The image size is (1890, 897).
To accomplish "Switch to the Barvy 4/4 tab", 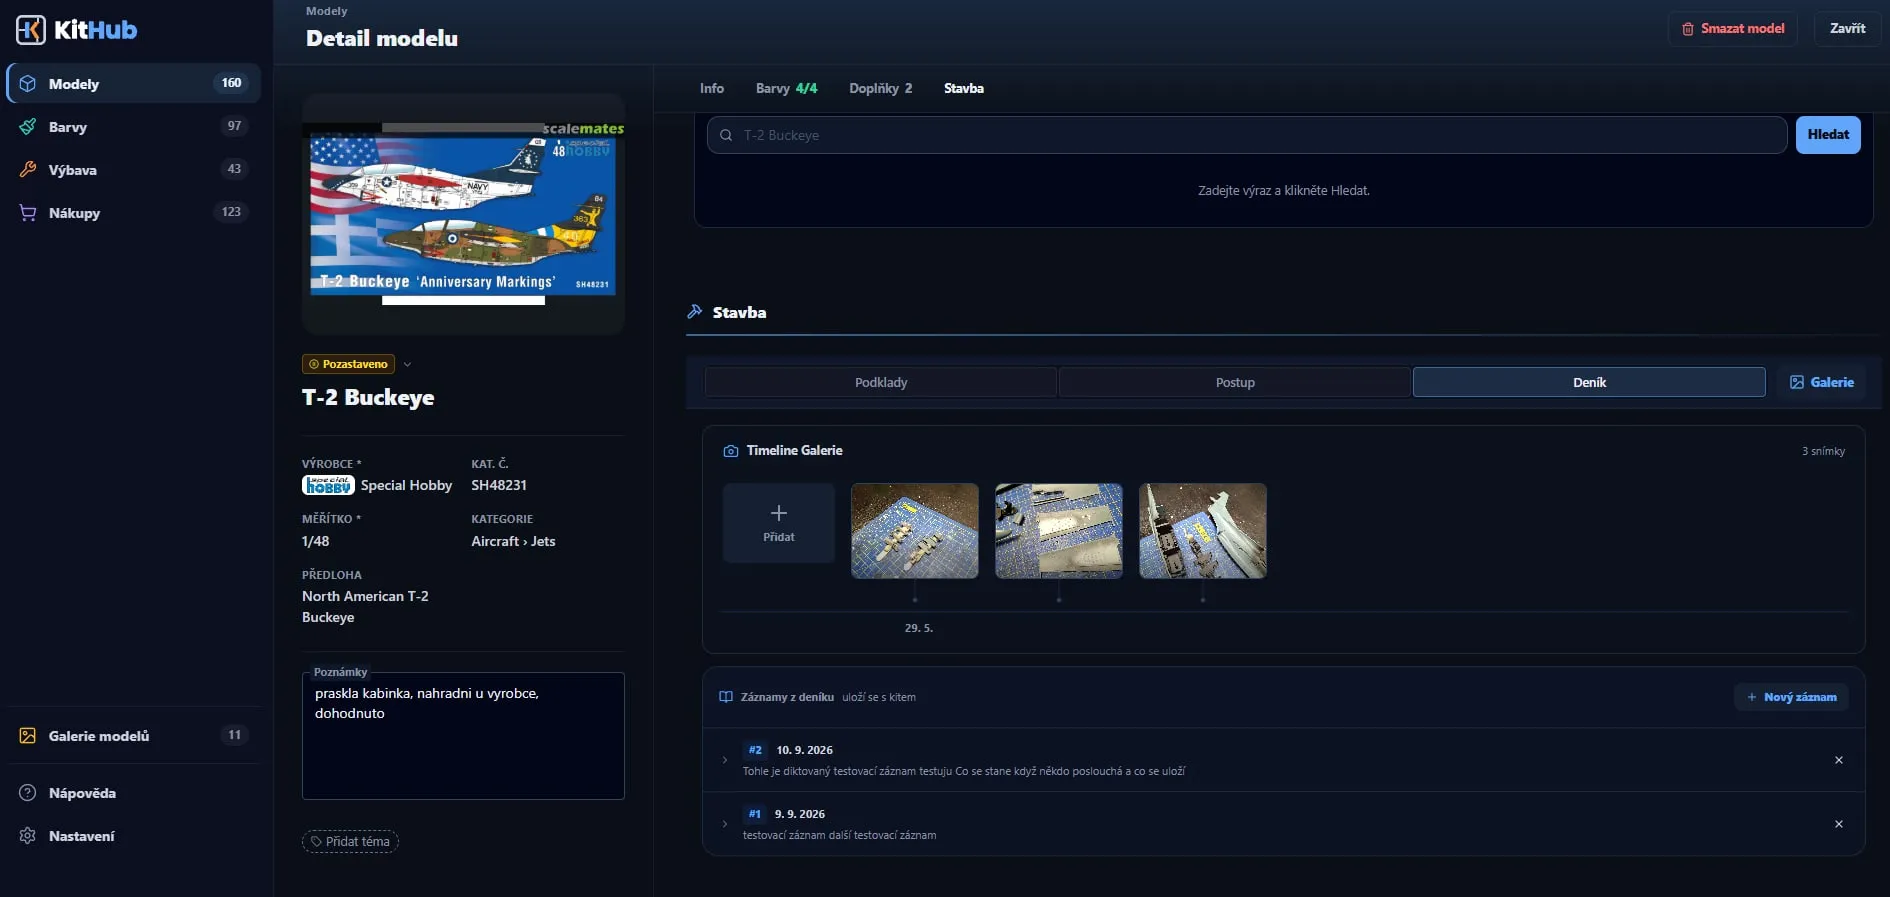I will pyautogui.click(x=786, y=88).
